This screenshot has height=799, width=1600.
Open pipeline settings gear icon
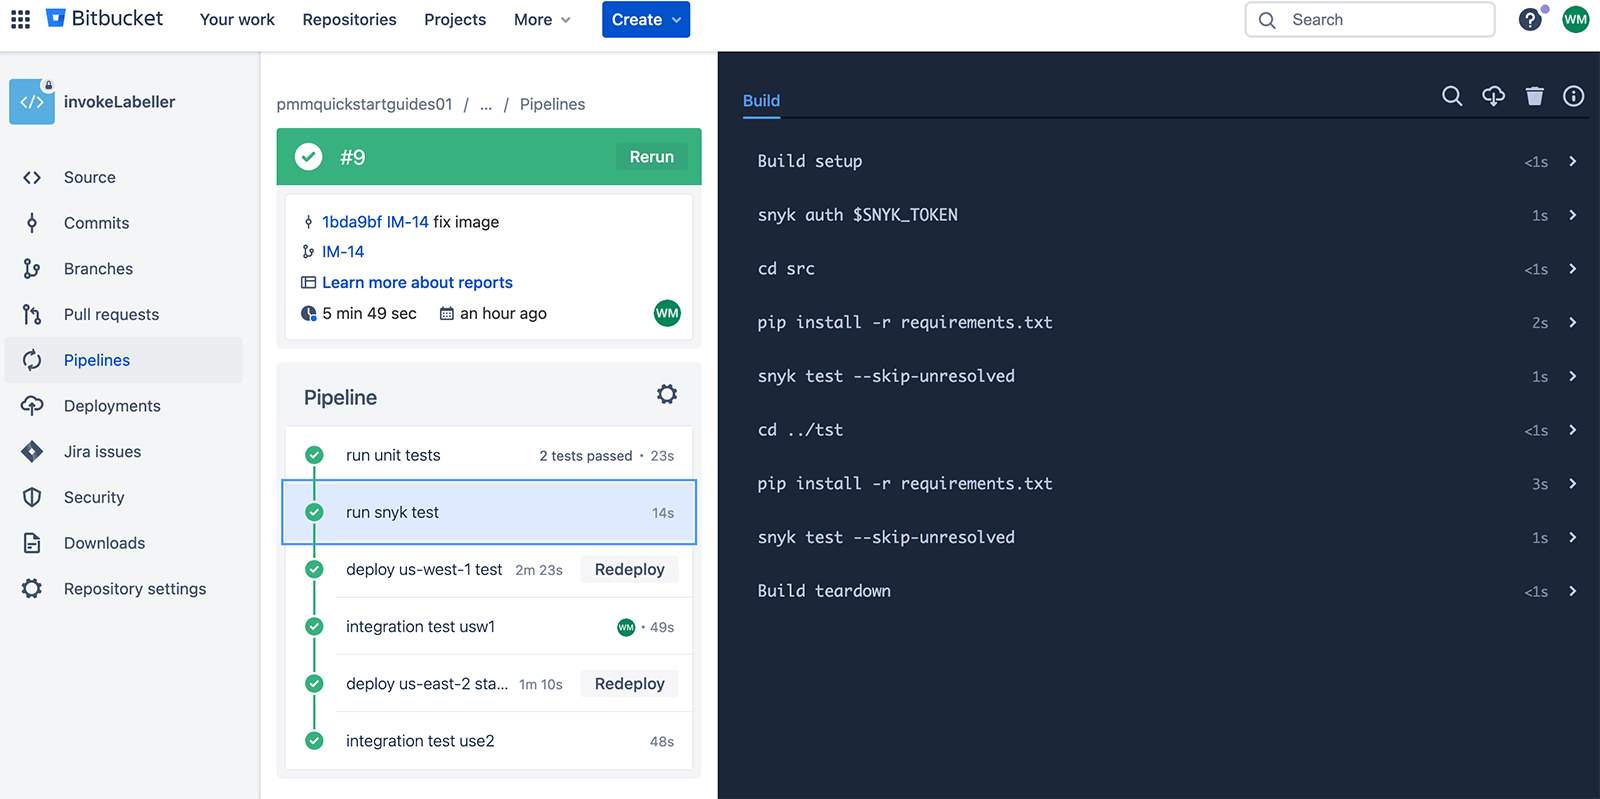pyautogui.click(x=667, y=395)
